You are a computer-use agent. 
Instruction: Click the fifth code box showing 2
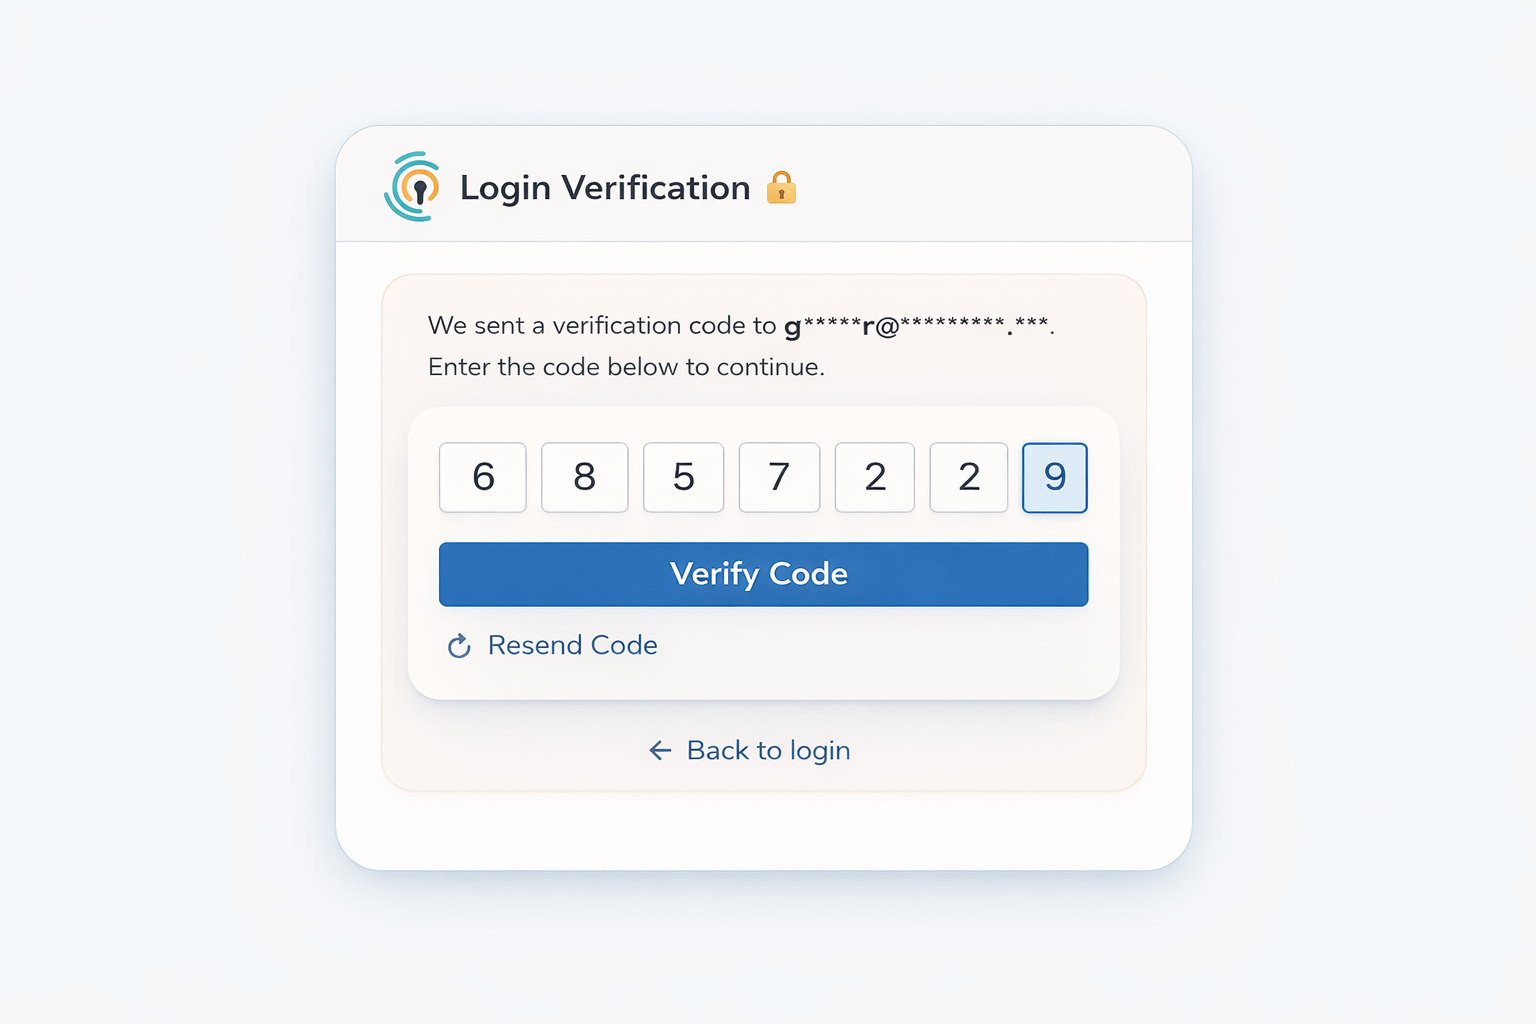point(875,477)
